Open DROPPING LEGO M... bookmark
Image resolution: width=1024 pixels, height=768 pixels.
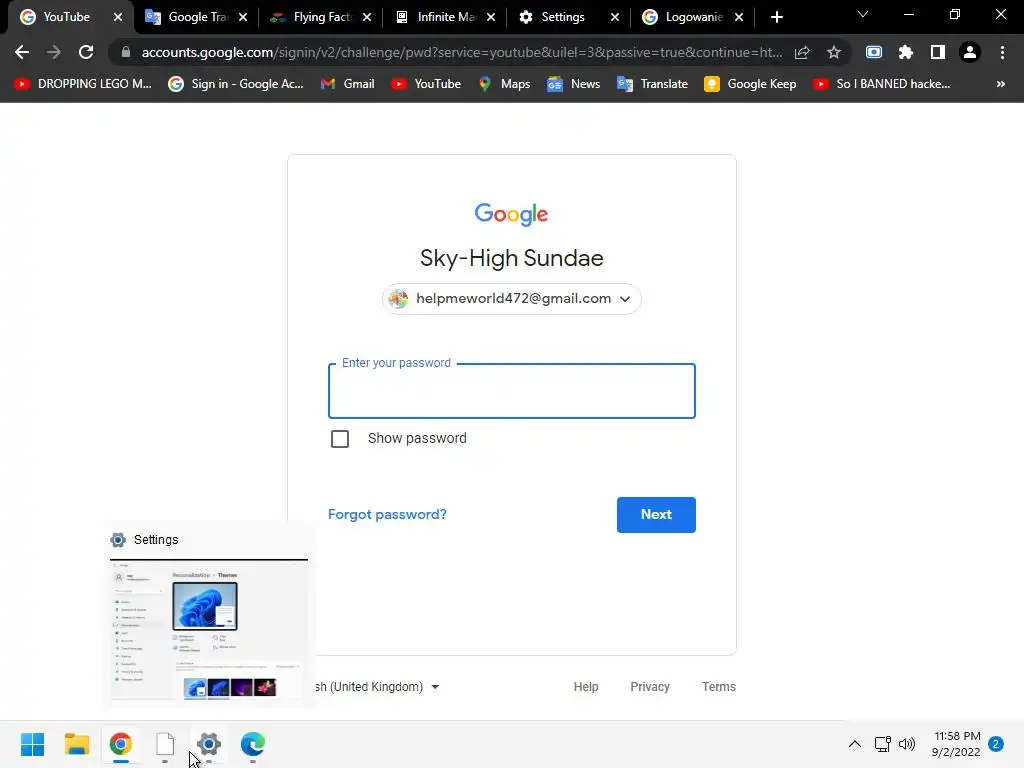tap(82, 84)
